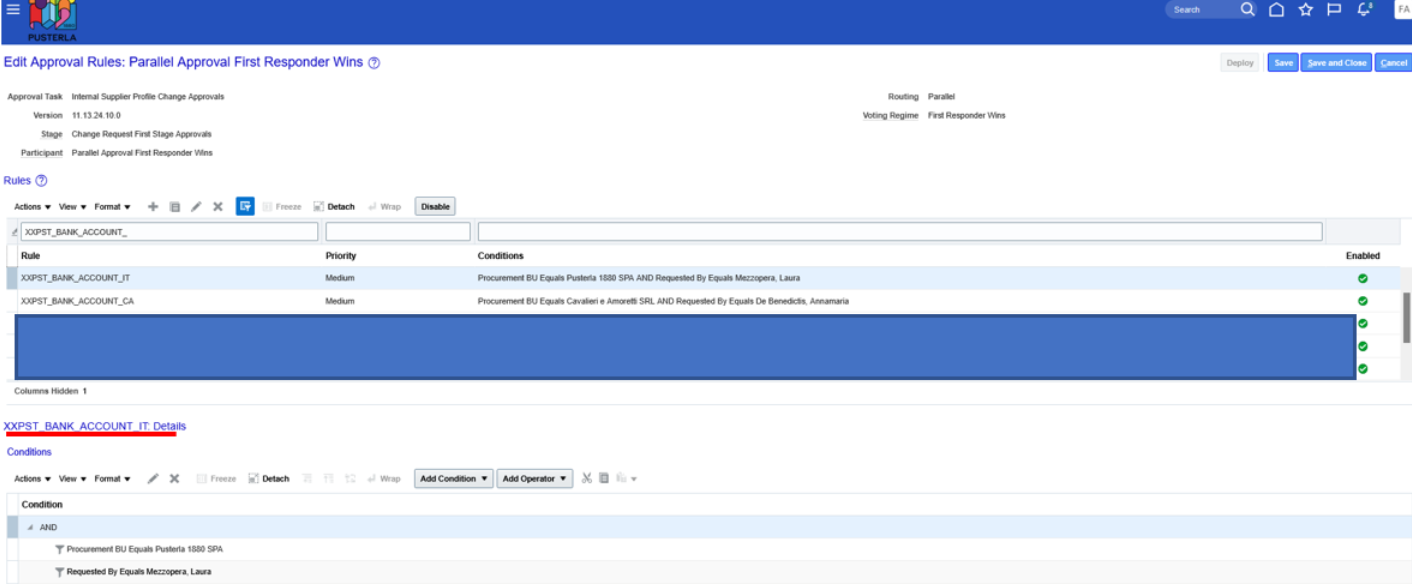Click XXPST_BANK_ACCOUNT_IT: Details heading
The image size is (1412, 584).
[95, 426]
